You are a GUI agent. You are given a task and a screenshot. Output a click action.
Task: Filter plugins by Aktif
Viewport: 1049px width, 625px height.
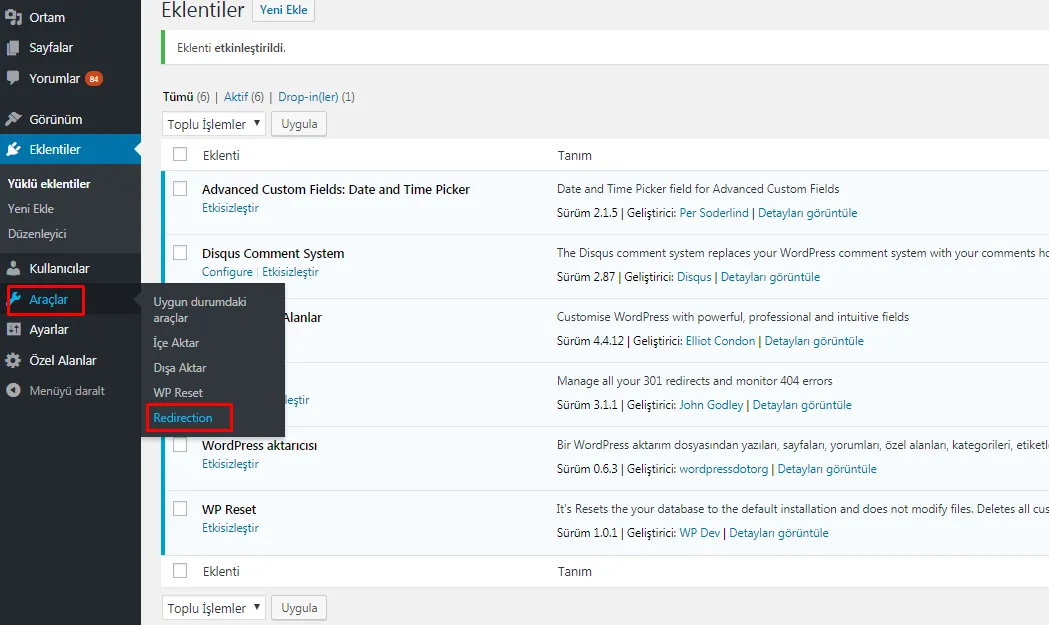coord(235,97)
